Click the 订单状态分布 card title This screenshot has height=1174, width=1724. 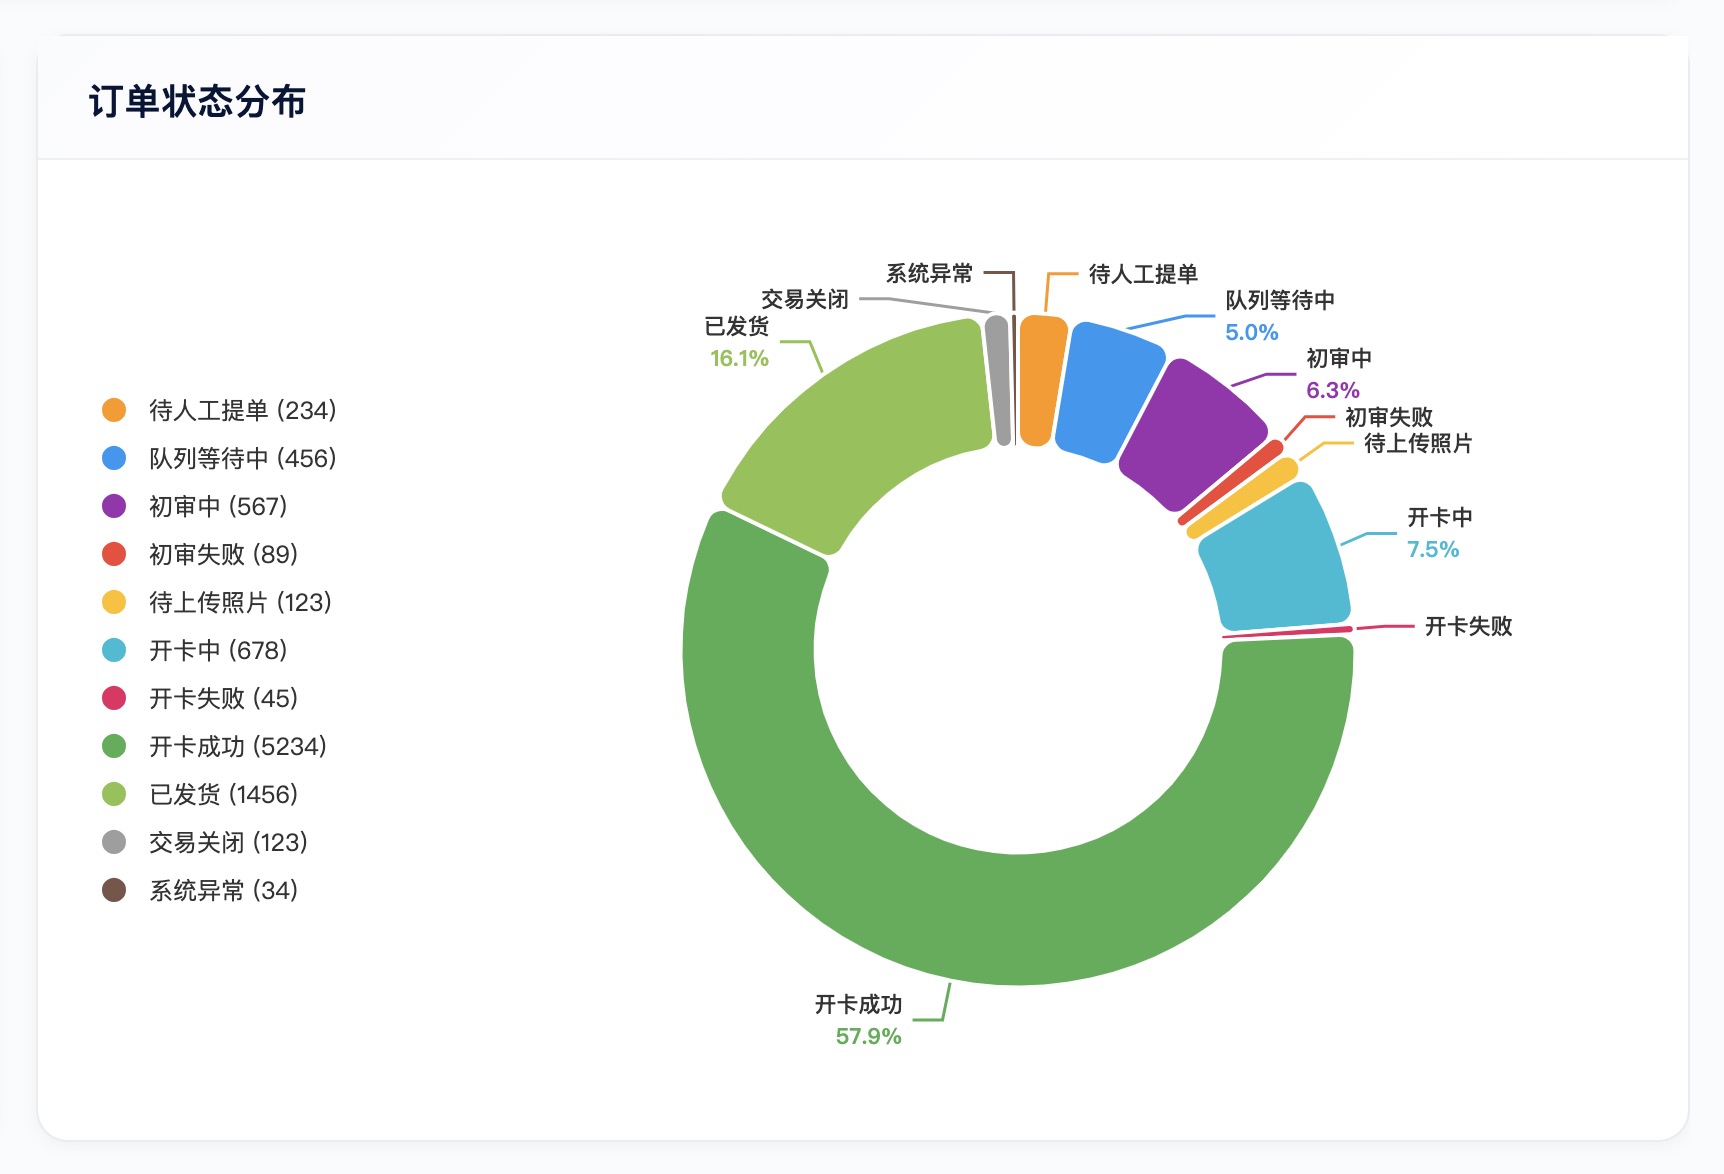pos(197,101)
